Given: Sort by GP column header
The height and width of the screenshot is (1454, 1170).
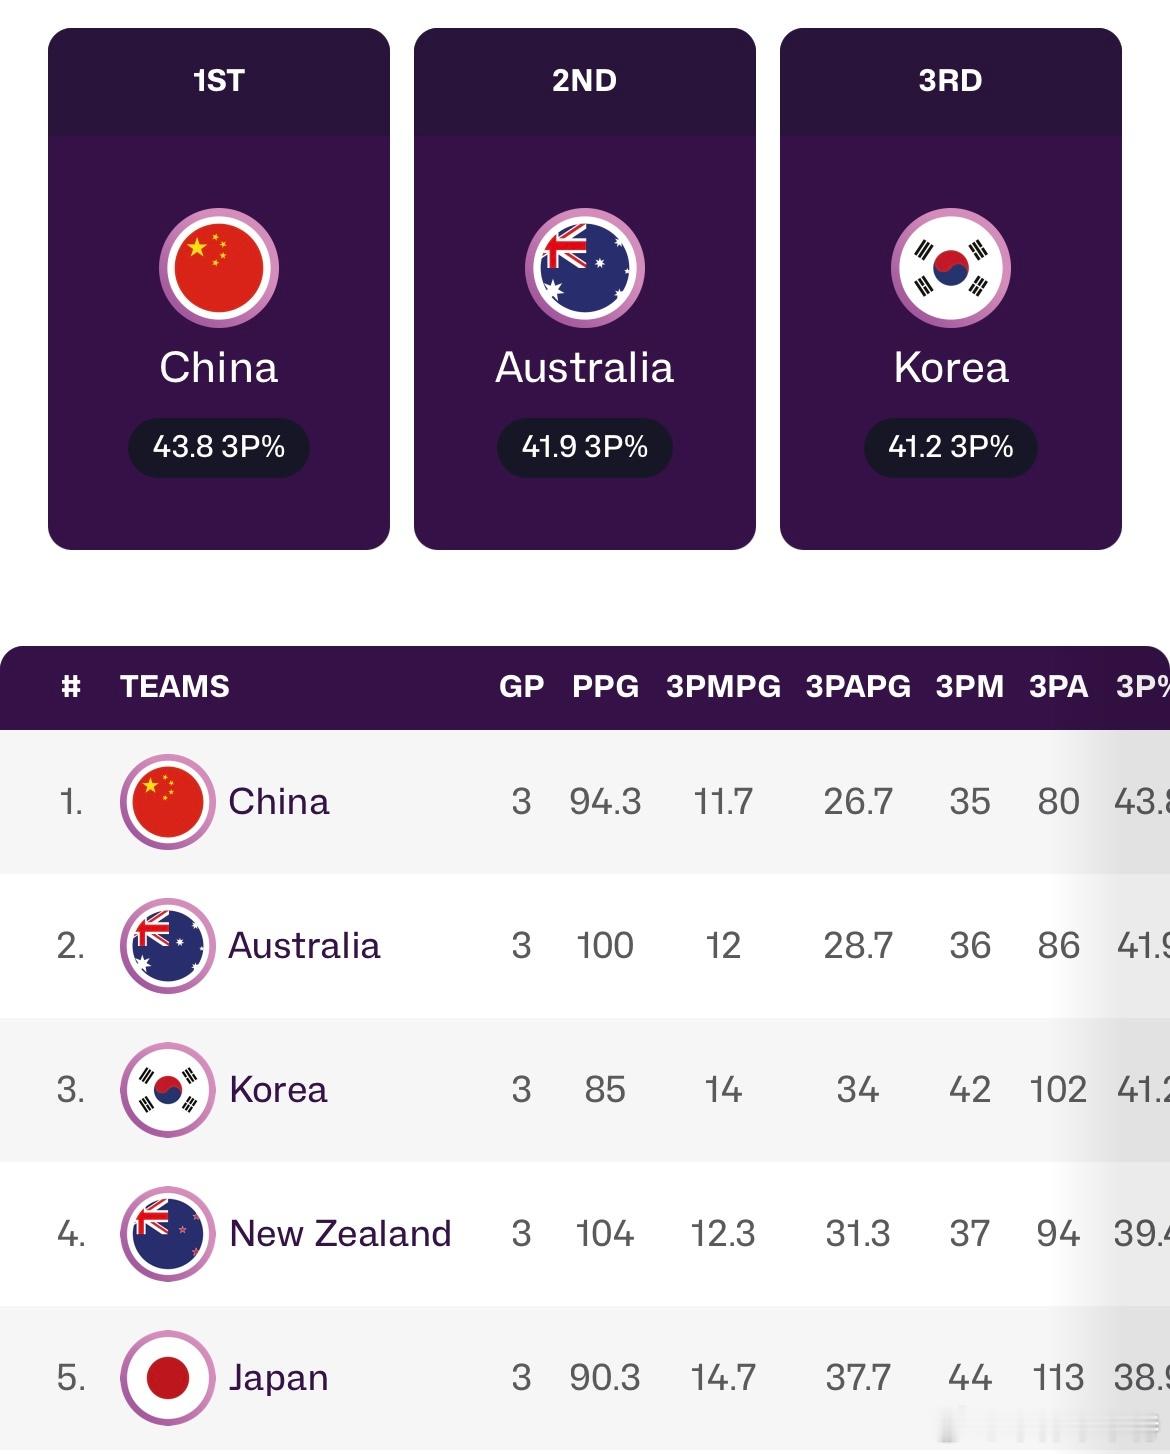Looking at the screenshot, I should tap(522, 687).
